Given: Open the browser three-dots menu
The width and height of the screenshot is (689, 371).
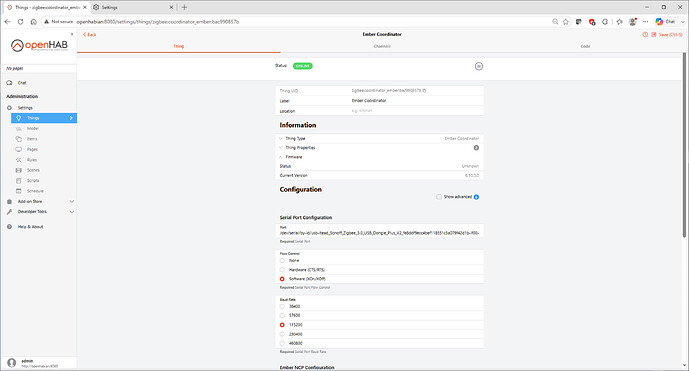Looking at the screenshot, I should coord(645,22).
